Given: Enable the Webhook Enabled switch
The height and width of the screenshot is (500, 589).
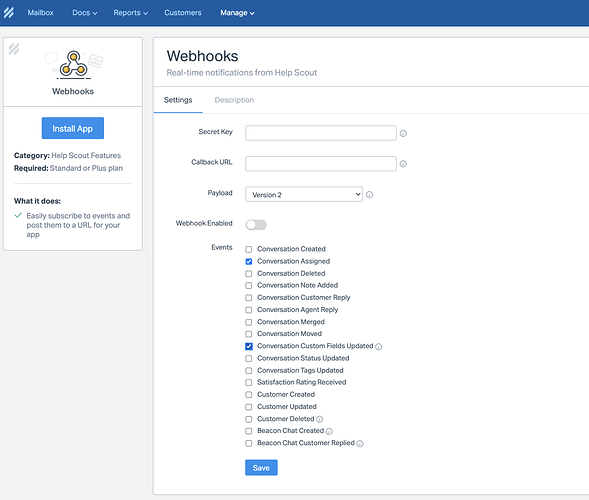Looking at the screenshot, I should [x=256, y=225].
